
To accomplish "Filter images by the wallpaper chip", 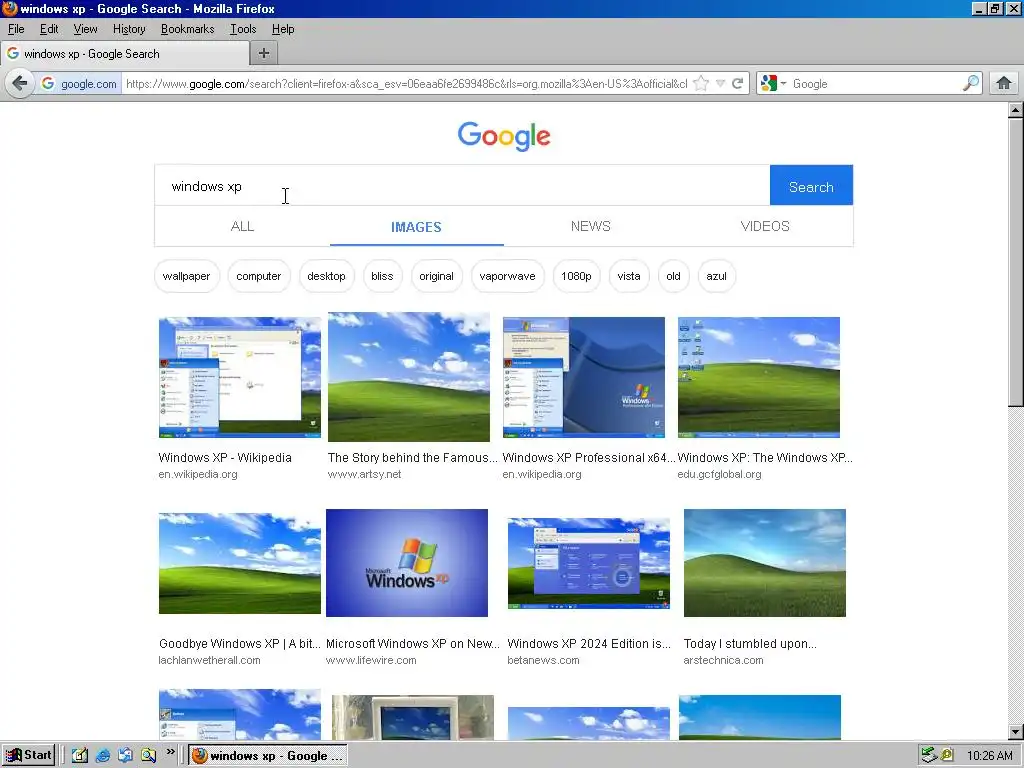I will point(187,276).
